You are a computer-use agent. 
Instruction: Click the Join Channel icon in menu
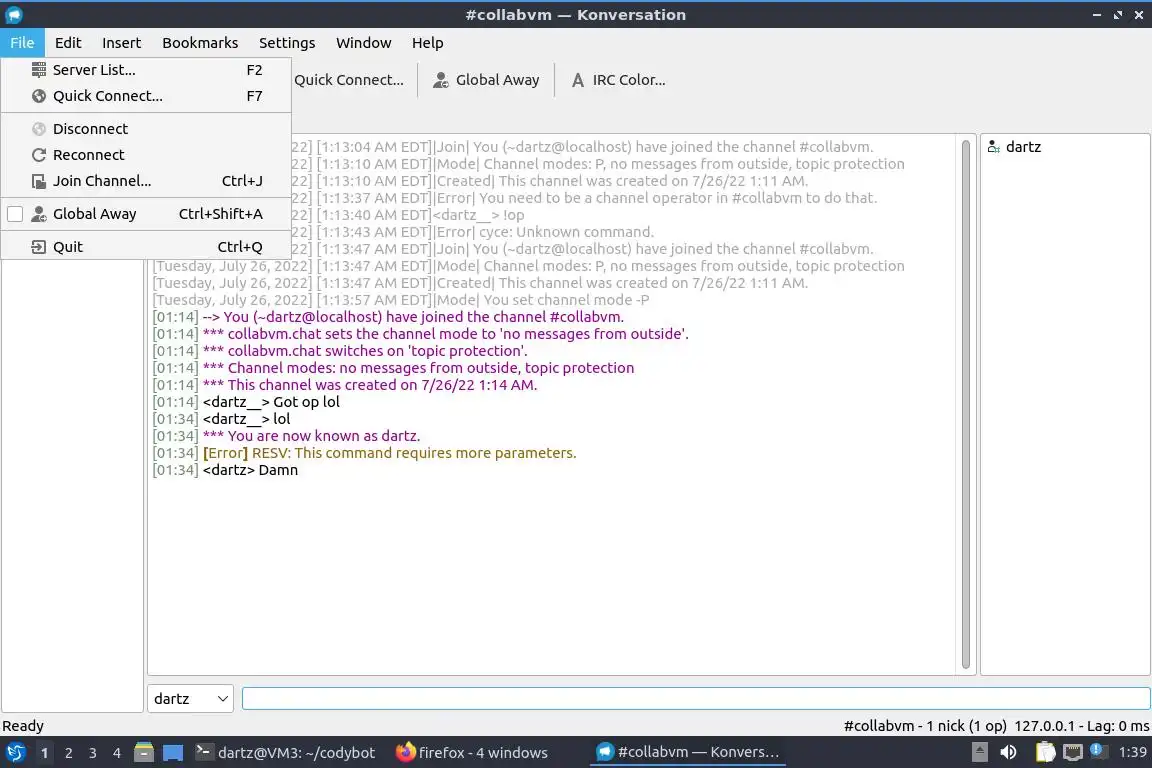(39, 181)
